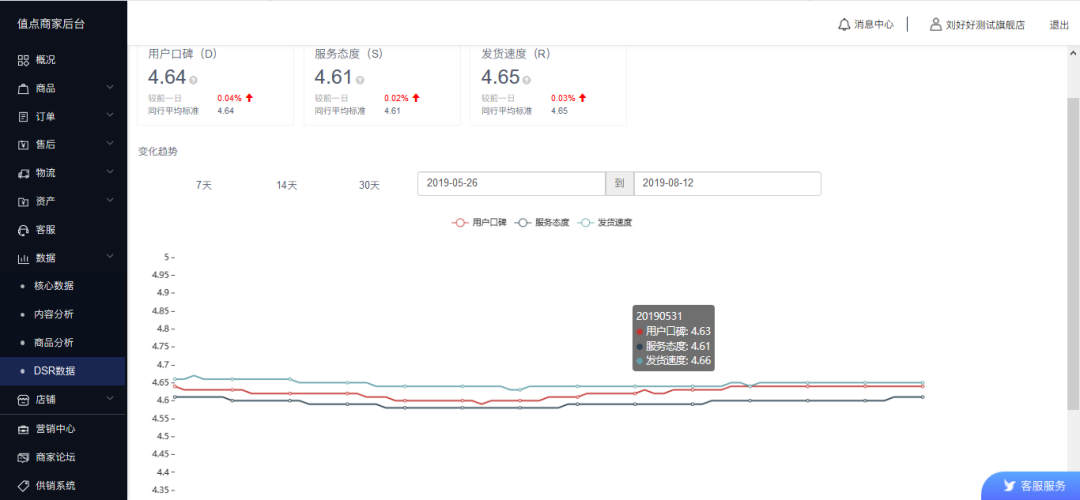
Task: Click start date field 2019-05-26
Action: (512, 183)
